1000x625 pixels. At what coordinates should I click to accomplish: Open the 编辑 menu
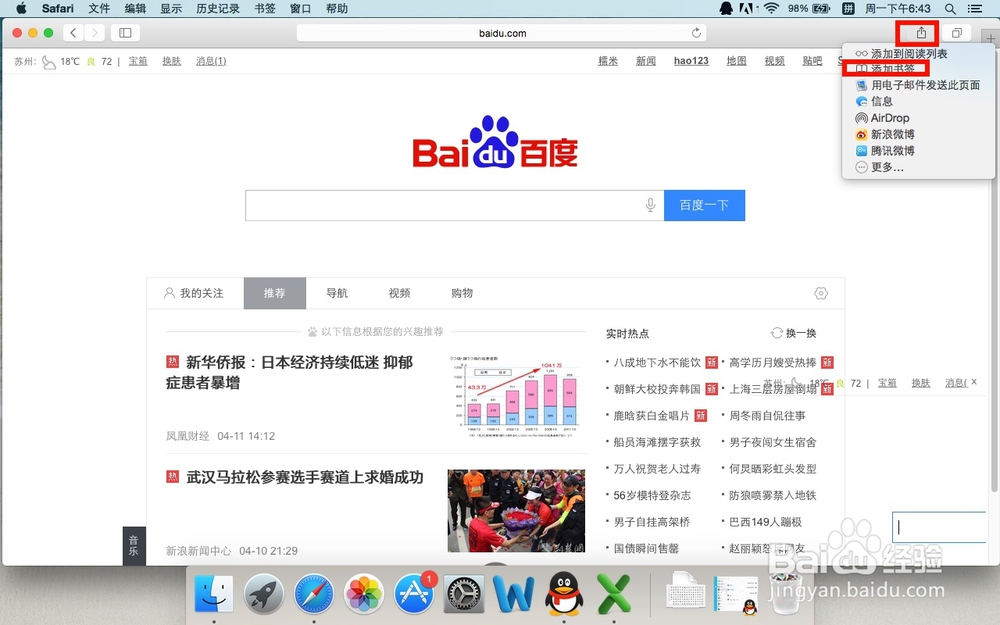coord(135,8)
